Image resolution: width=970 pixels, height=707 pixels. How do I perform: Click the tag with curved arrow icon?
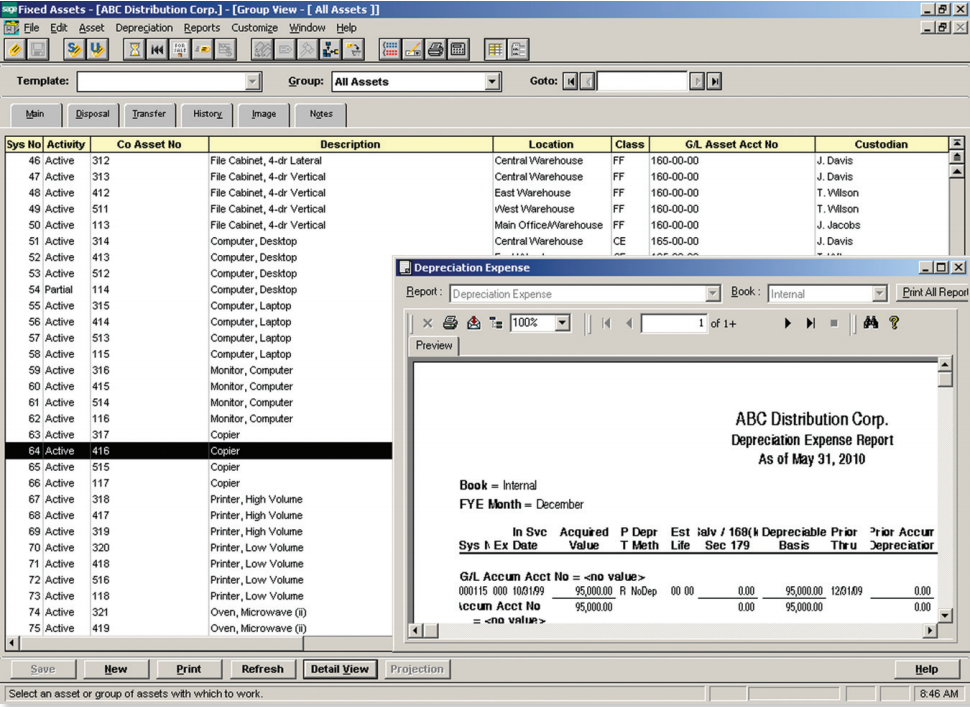click(353, 49)
